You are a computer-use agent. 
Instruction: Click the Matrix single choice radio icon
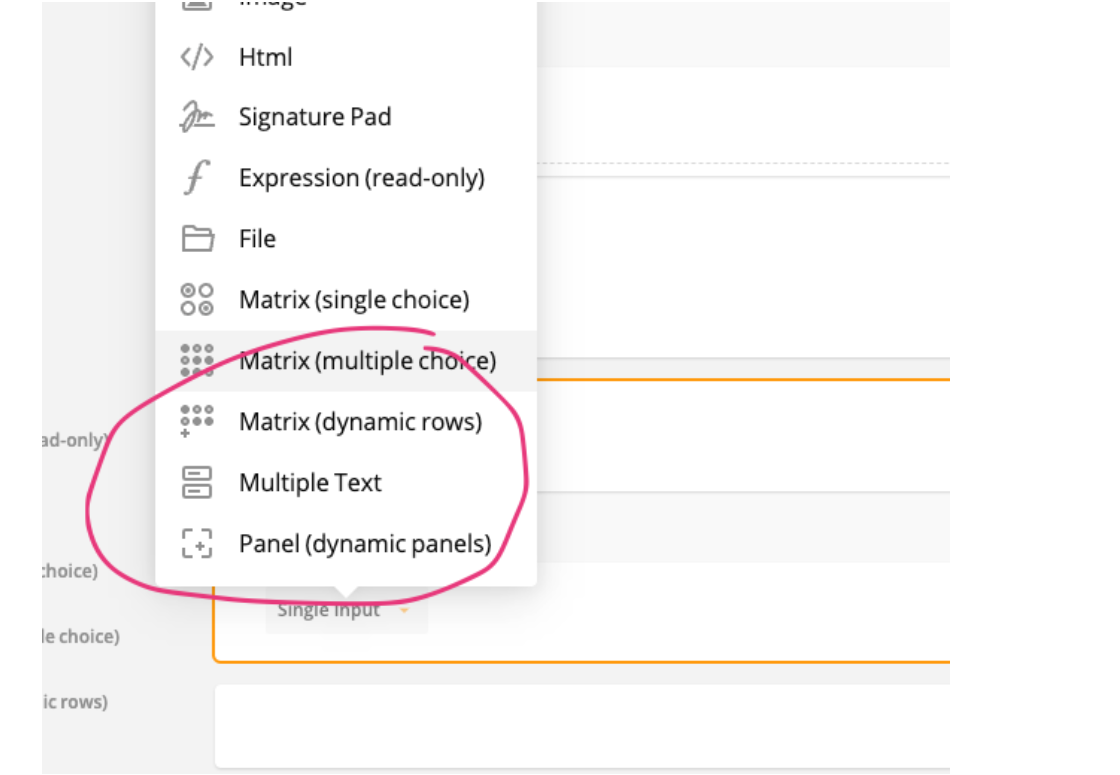[196, 299]
